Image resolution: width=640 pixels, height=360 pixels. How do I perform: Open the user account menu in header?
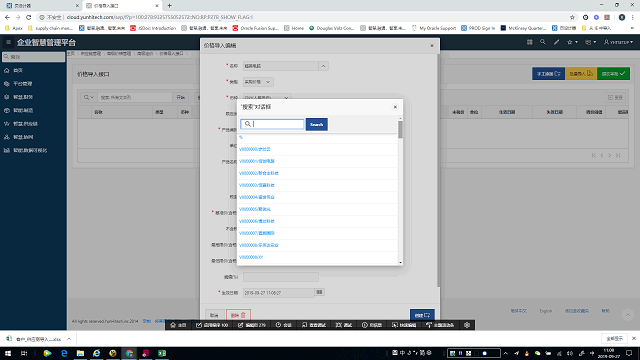click(x=618, y=42)
